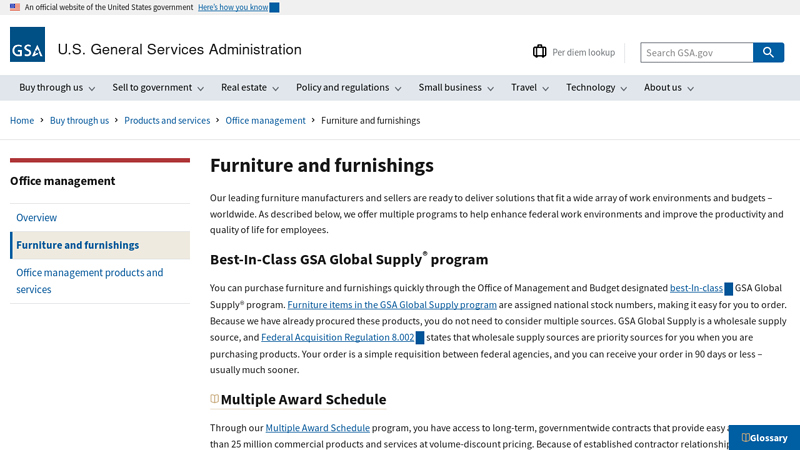Image resolution: width=800 pixels, height=450 pixels.
Task: Click Furniture and furnishings breadcrumb text
Action: 370,120
